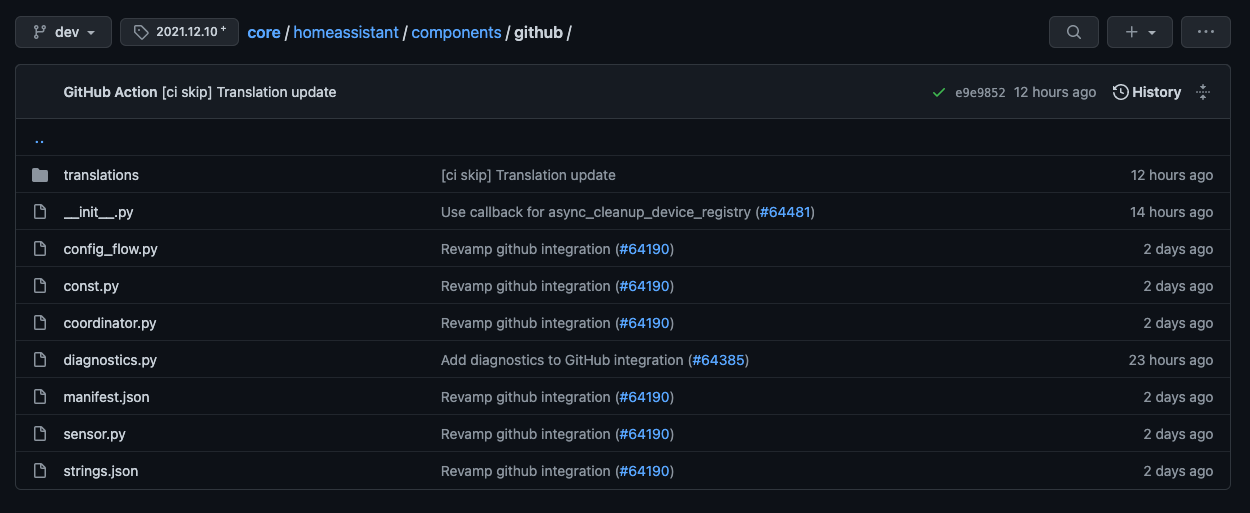Screen dimensions: 1250x513
Task: Open #64190 link in manifest.json row
Action: 645,397
